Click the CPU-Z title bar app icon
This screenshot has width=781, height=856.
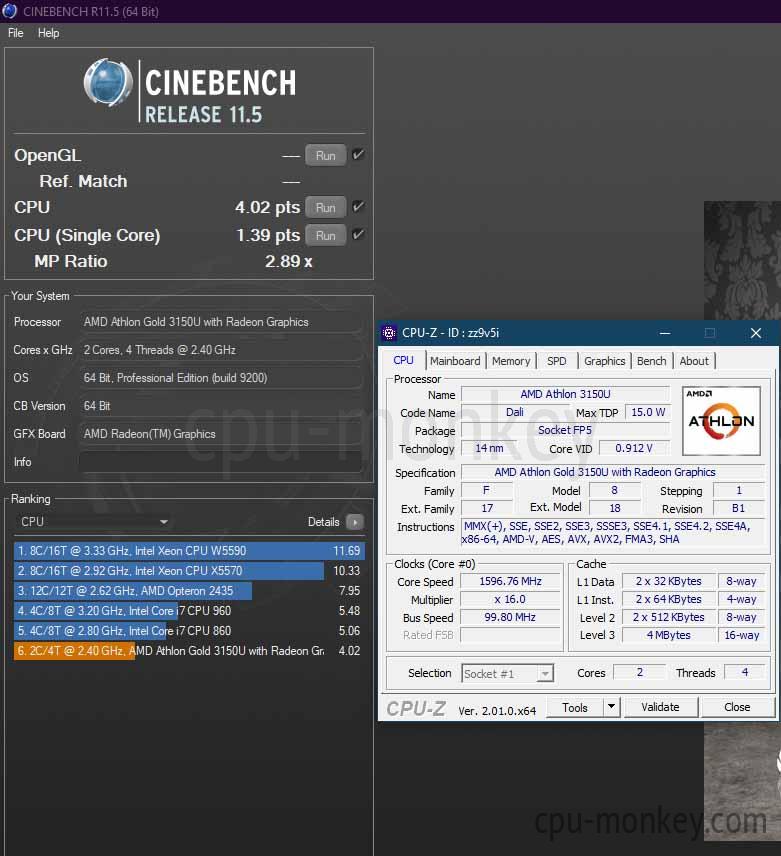click(389, 333)
